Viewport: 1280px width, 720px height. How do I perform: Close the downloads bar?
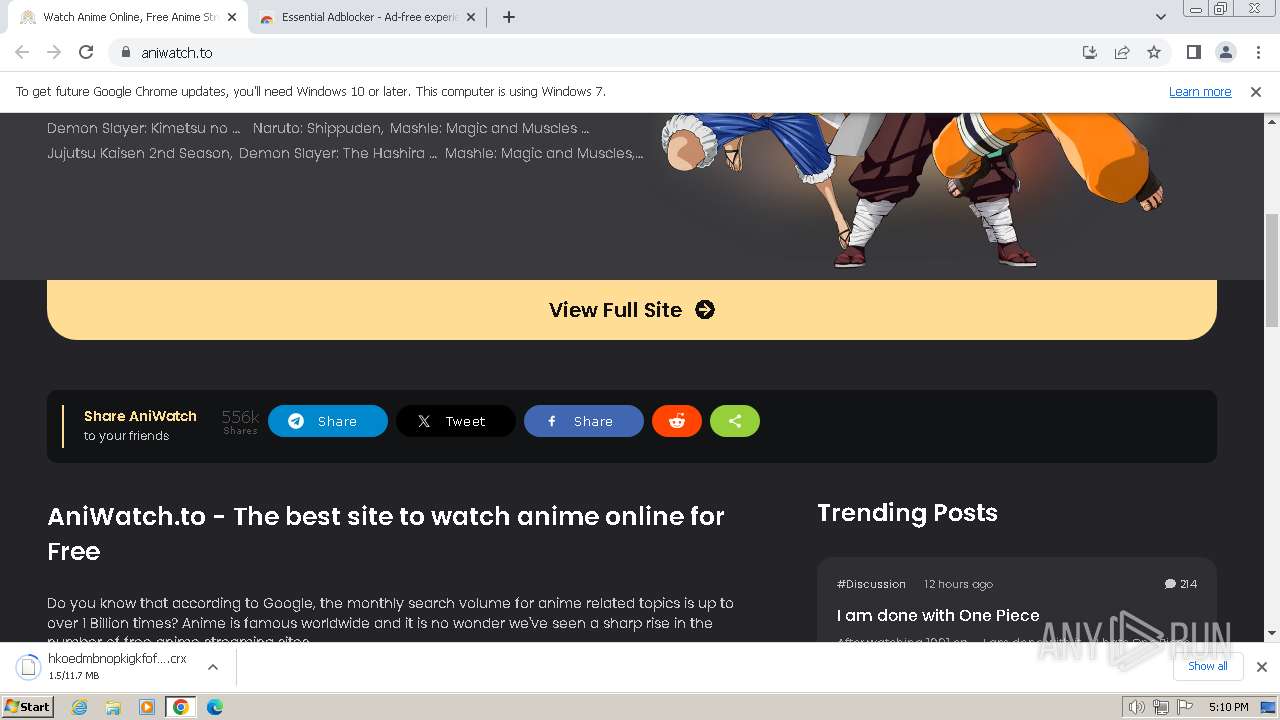point(1261,667)
